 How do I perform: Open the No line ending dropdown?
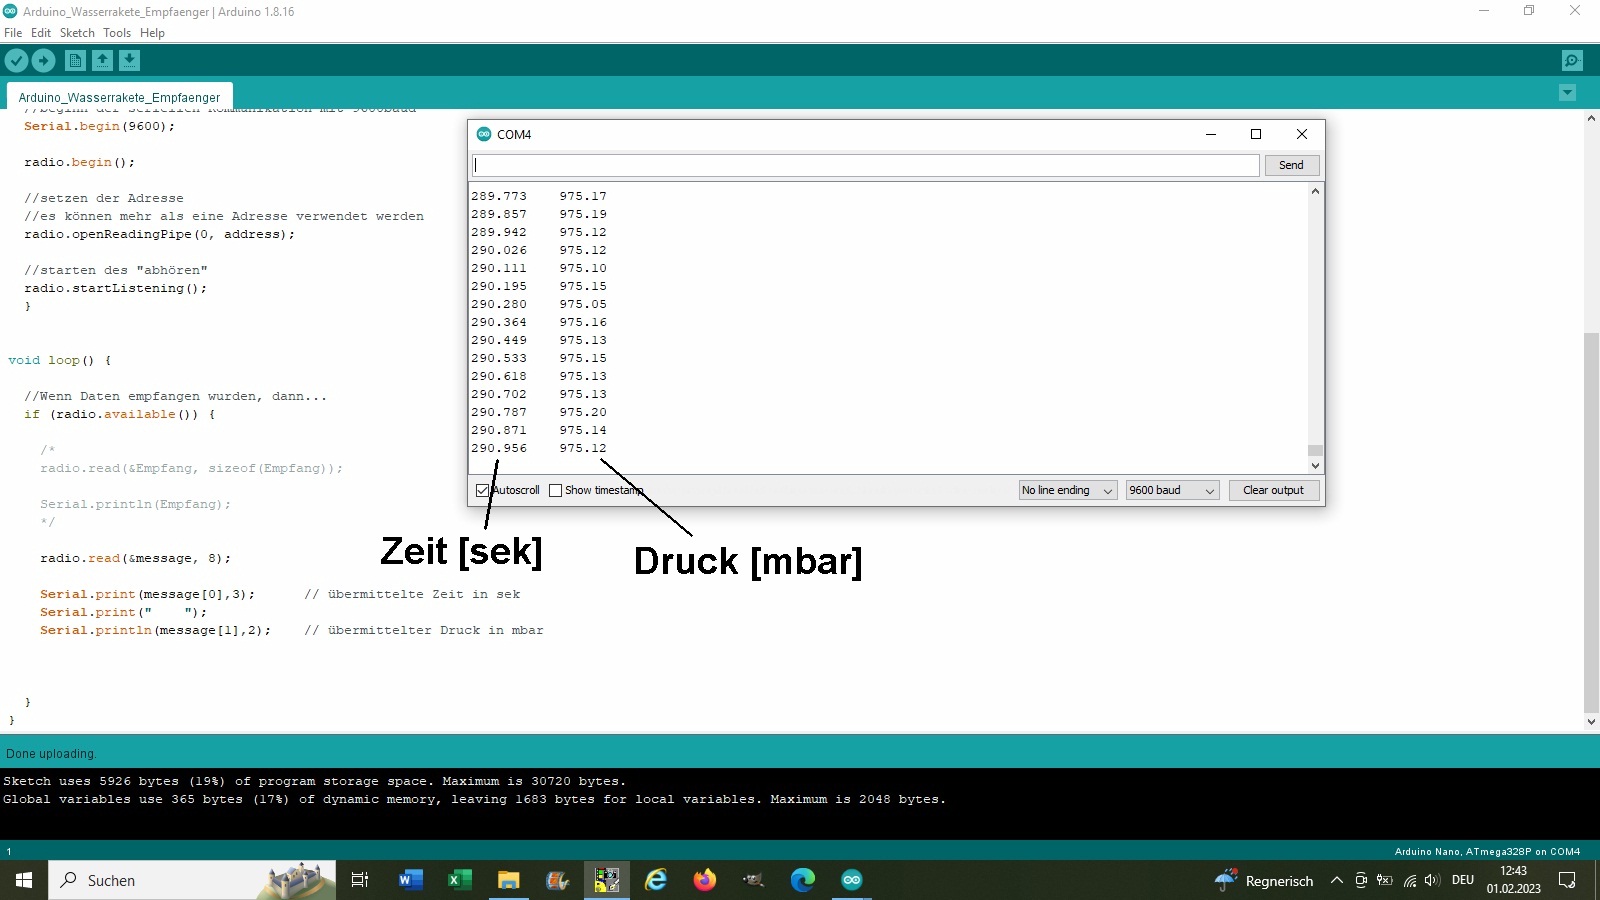point(1067,490)
